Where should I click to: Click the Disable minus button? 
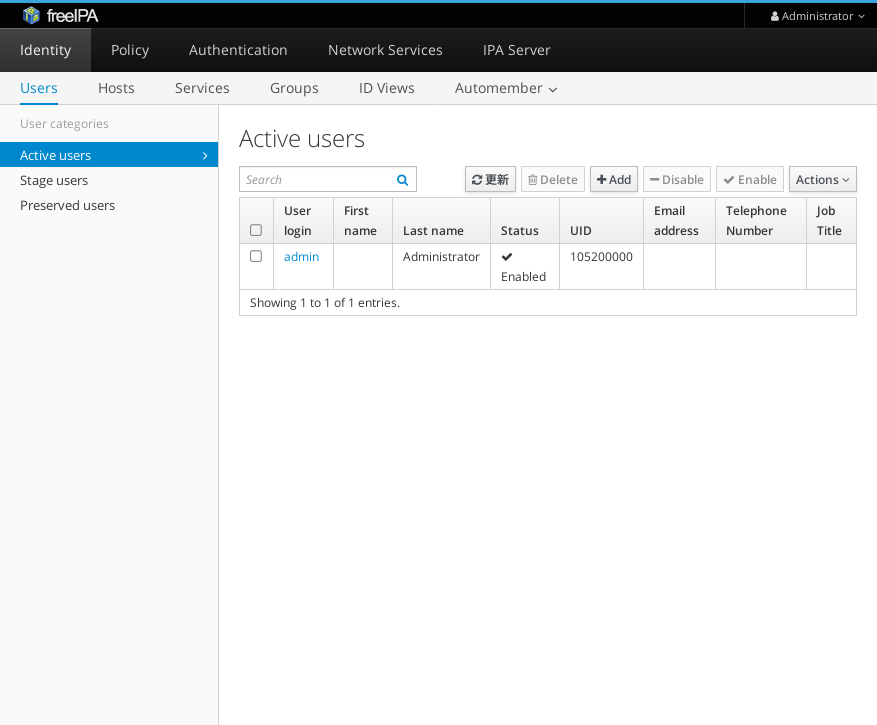[676, 180]
